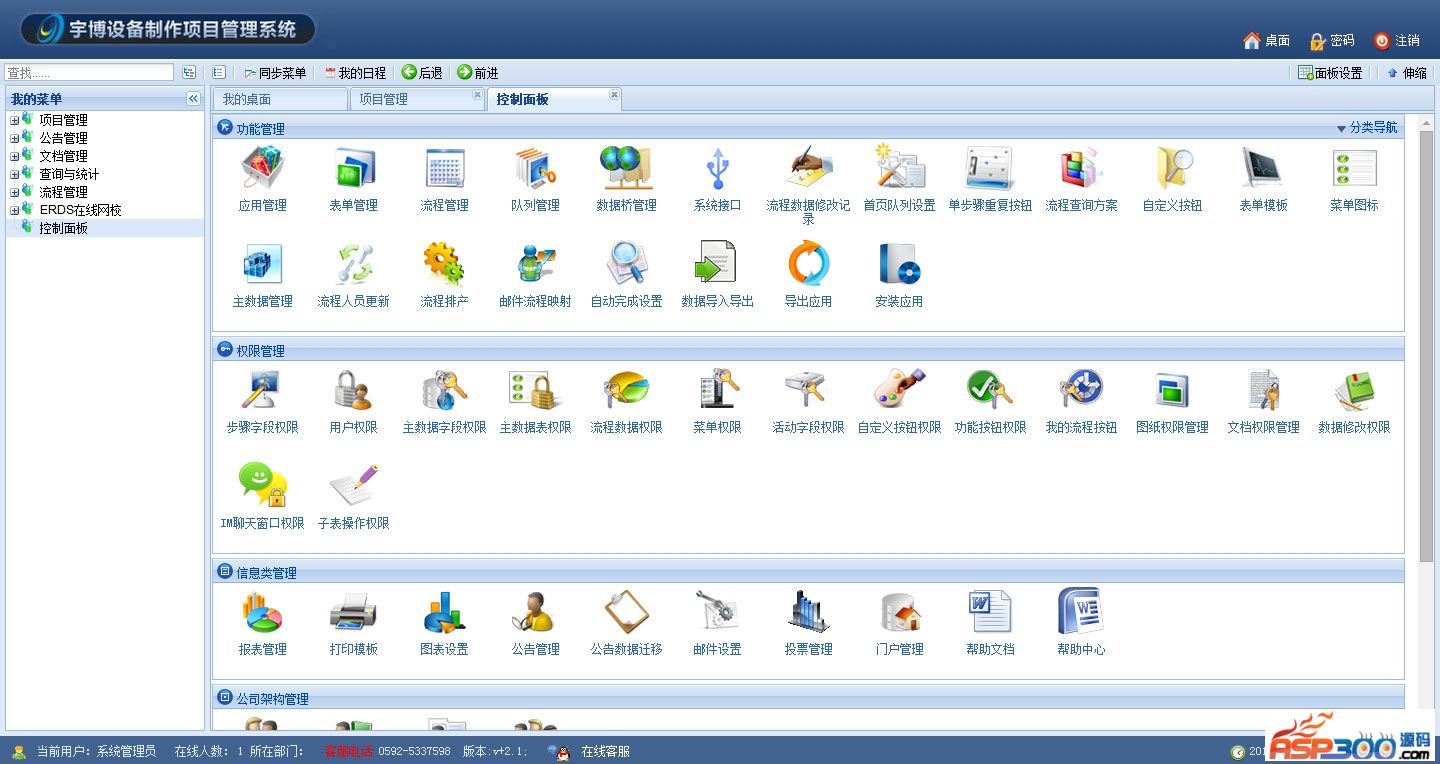The height and width of the screenshot is (764, 1440).
Task: Click the control panel vertical scrollbar
Action: pyautogui.click(x=1426, y=345)
